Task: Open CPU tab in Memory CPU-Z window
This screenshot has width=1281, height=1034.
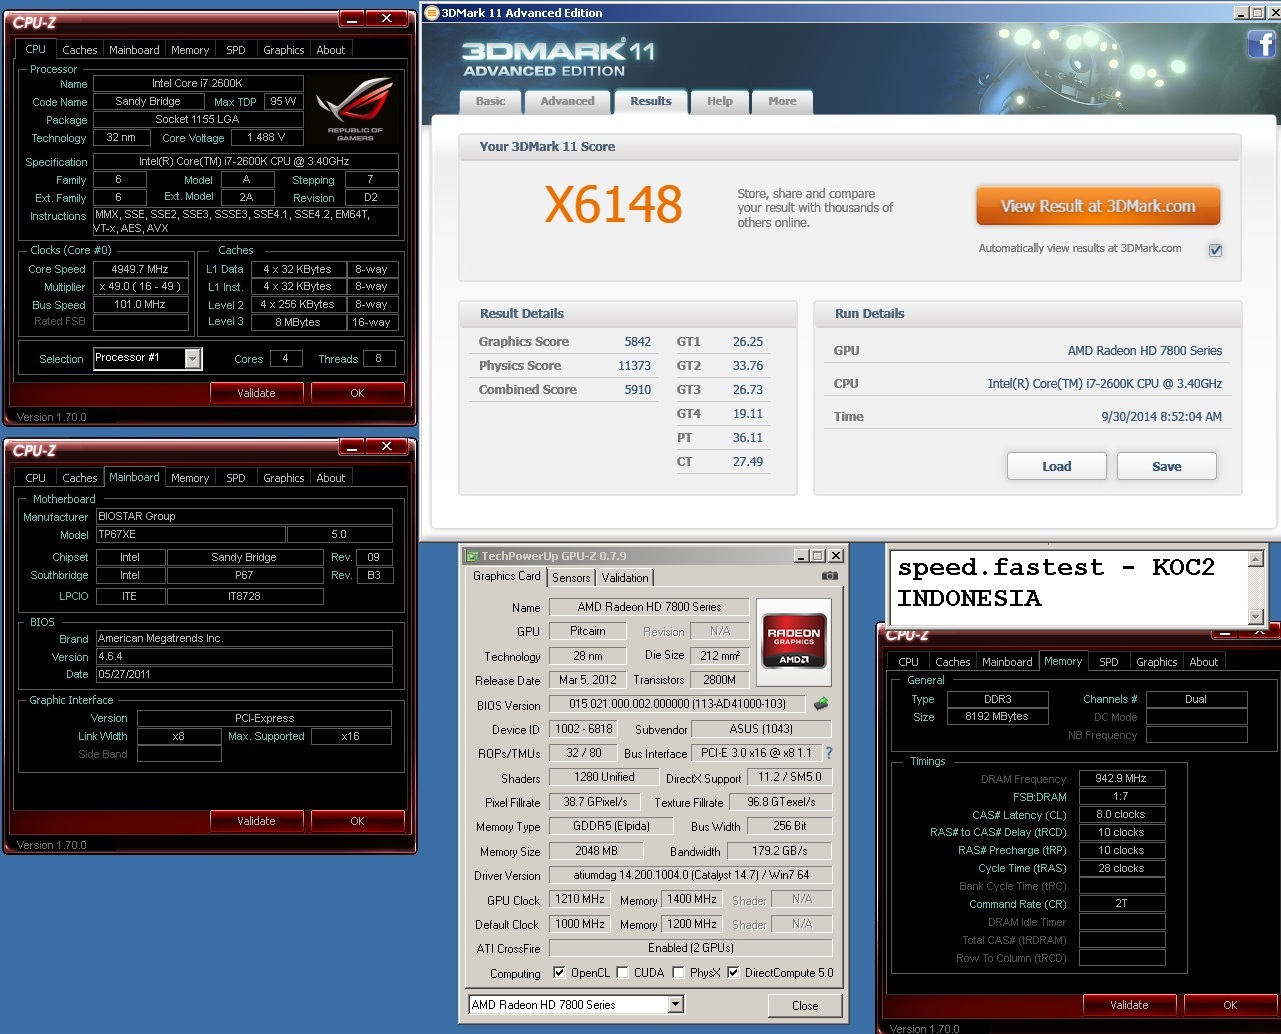Action: [908, 662]
